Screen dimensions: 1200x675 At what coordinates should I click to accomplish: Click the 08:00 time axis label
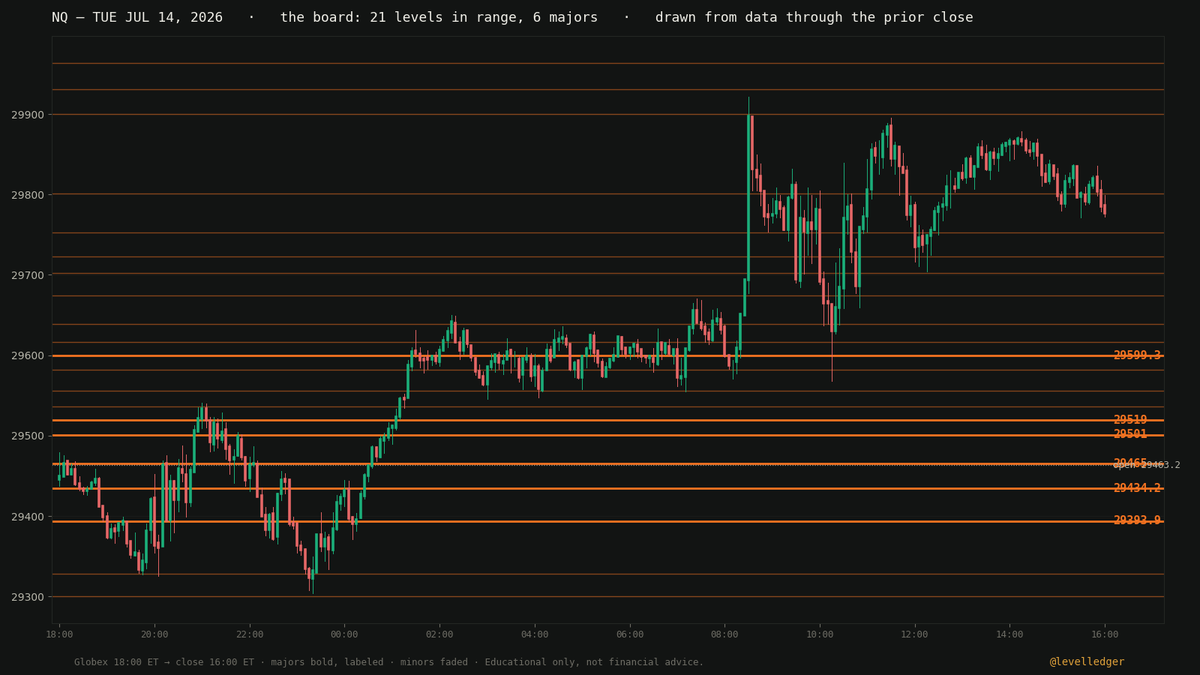tap(724, 634)
